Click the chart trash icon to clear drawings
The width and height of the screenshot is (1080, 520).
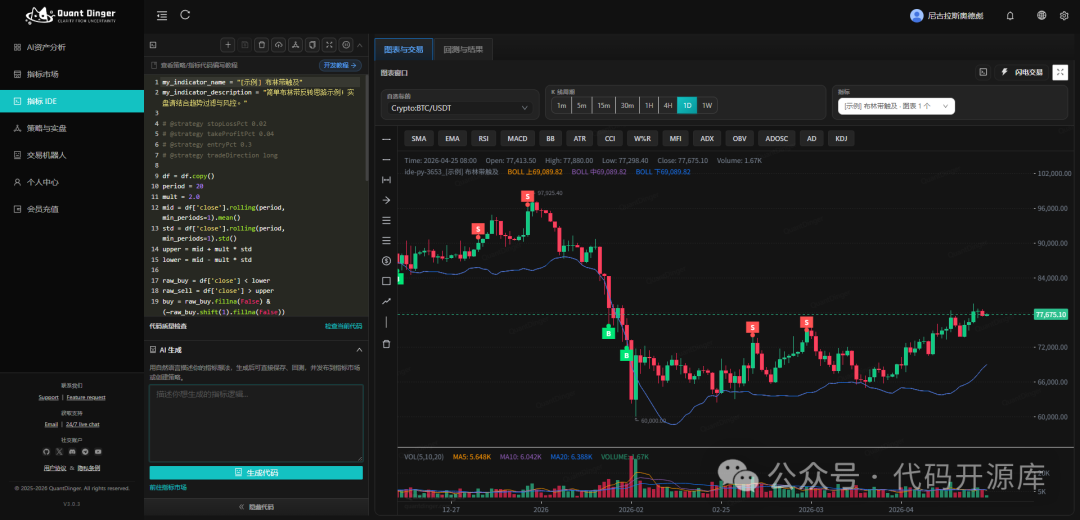(x=386, y=344)
